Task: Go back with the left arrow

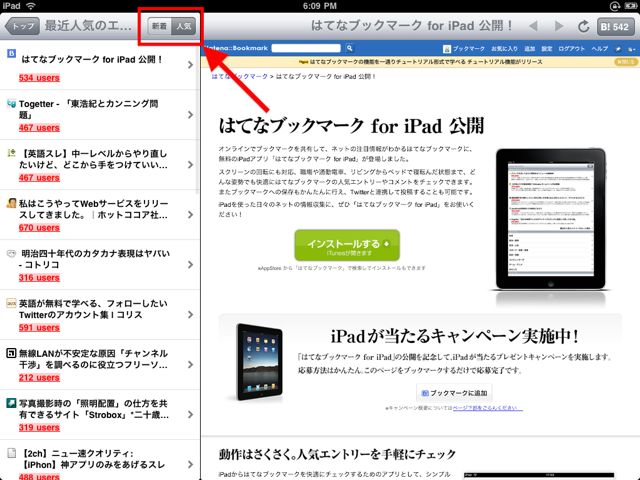Action: pos(533,26)
